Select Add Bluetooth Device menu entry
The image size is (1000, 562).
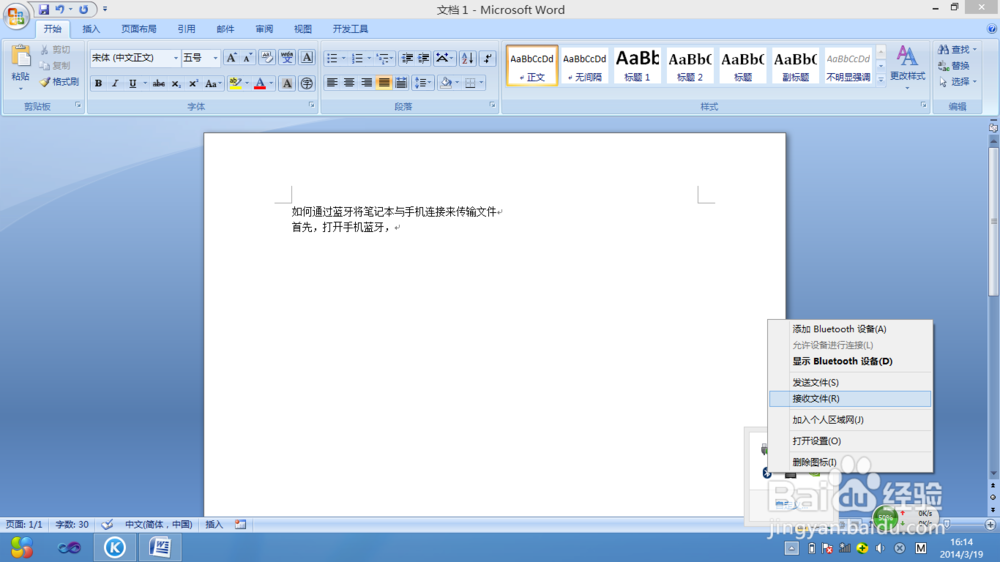(849, 329)
